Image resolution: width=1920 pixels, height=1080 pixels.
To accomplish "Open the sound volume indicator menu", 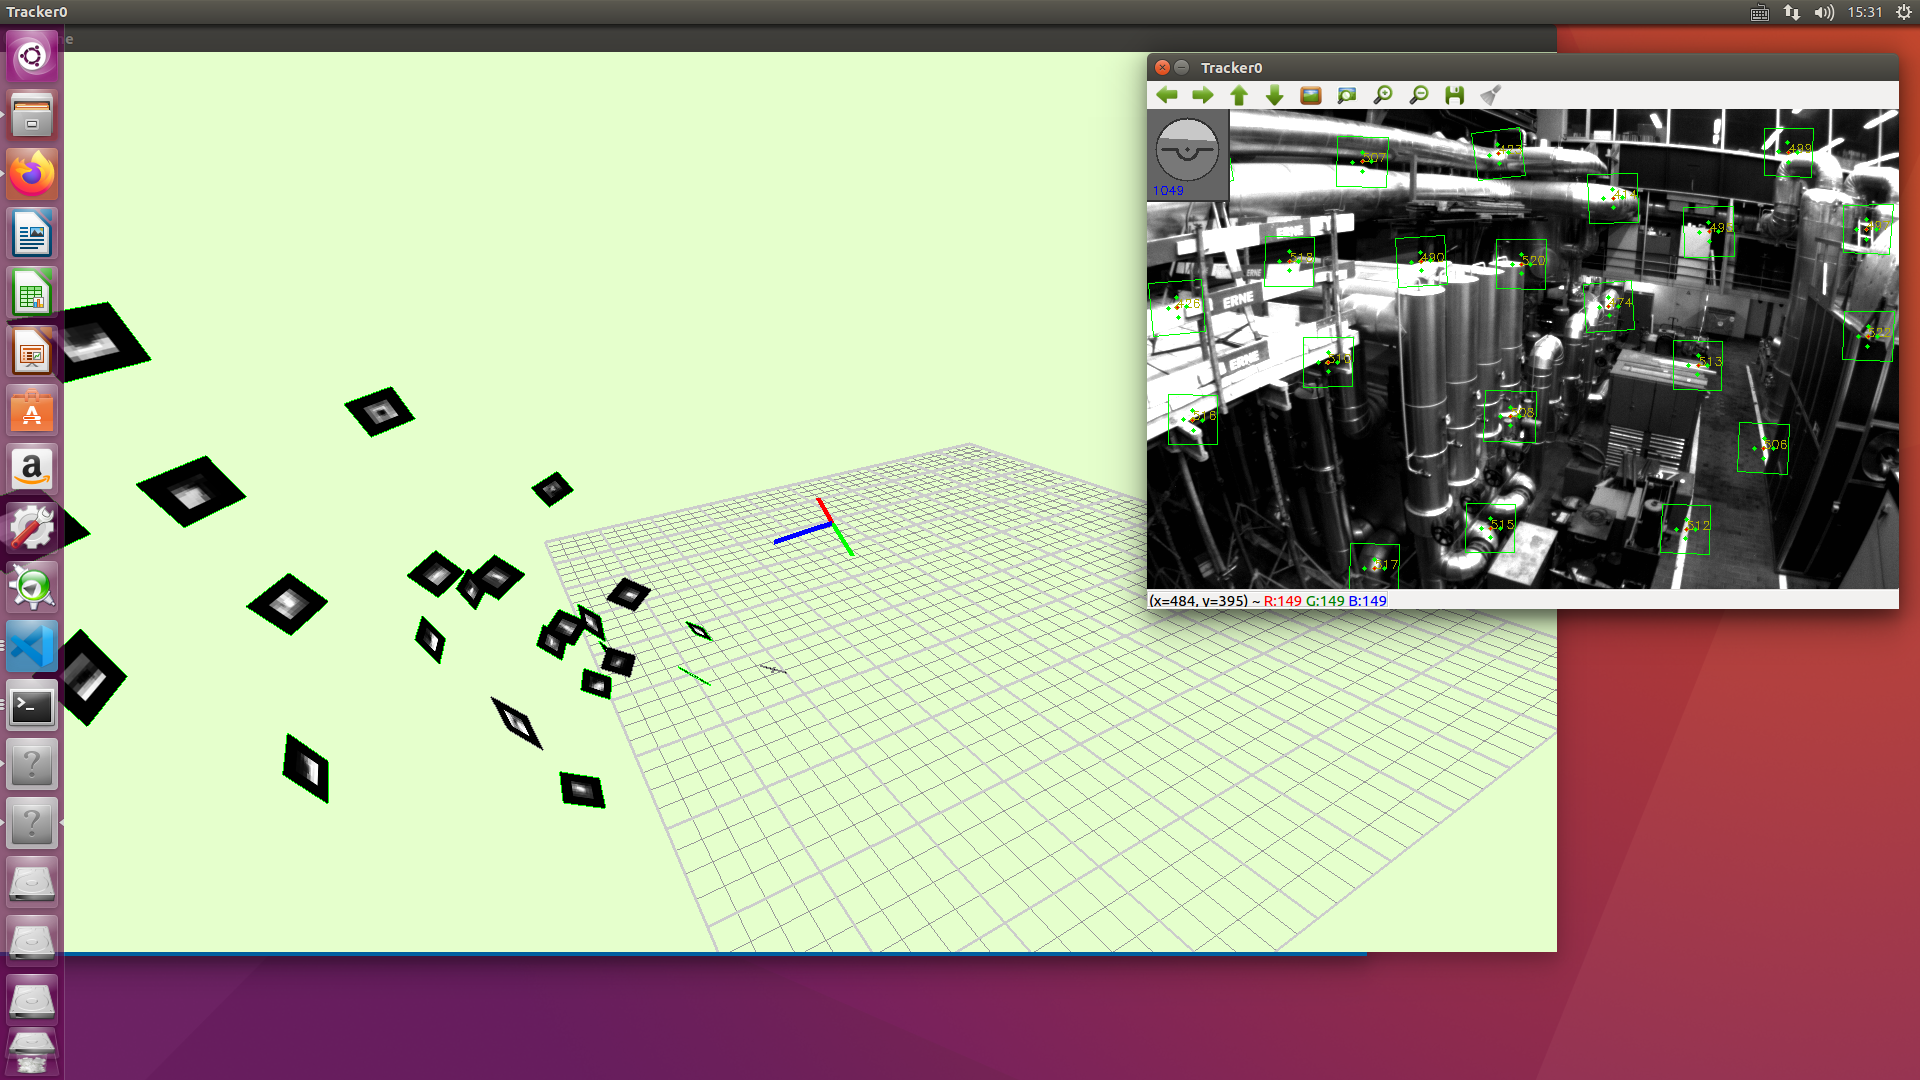I will tap(1824, 12).
